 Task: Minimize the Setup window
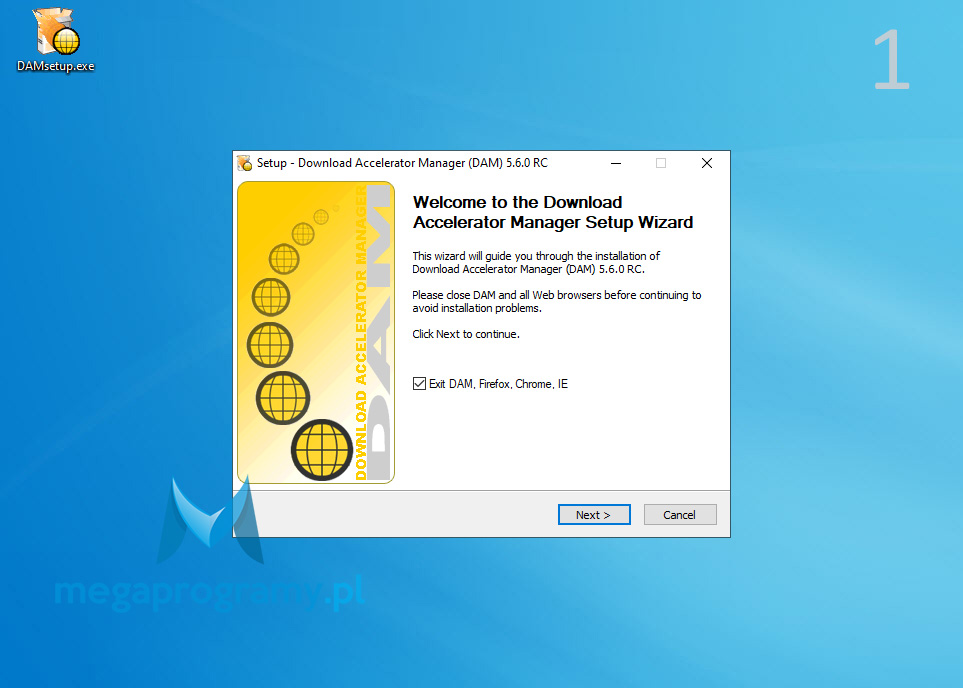tap(616, 163)
